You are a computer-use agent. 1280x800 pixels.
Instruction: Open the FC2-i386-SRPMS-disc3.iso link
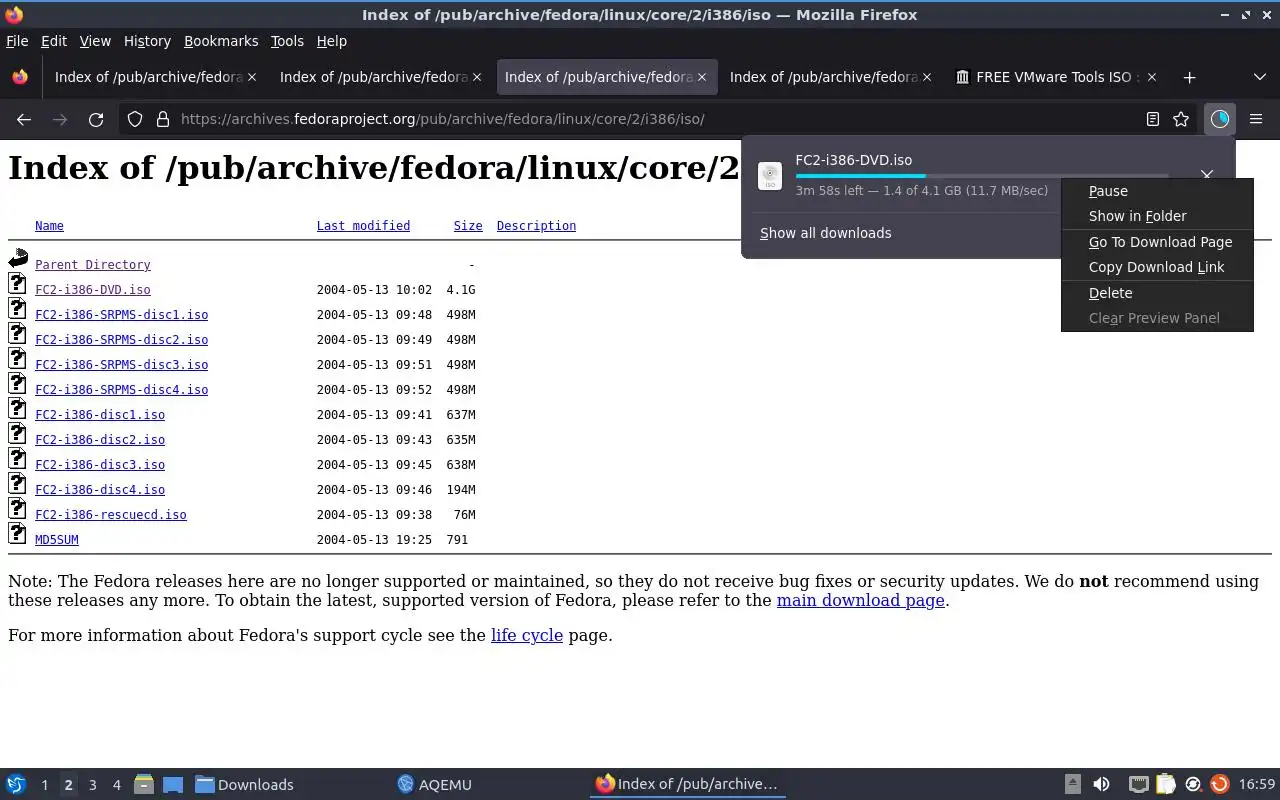pyautogui.click(x=122, y=365)
